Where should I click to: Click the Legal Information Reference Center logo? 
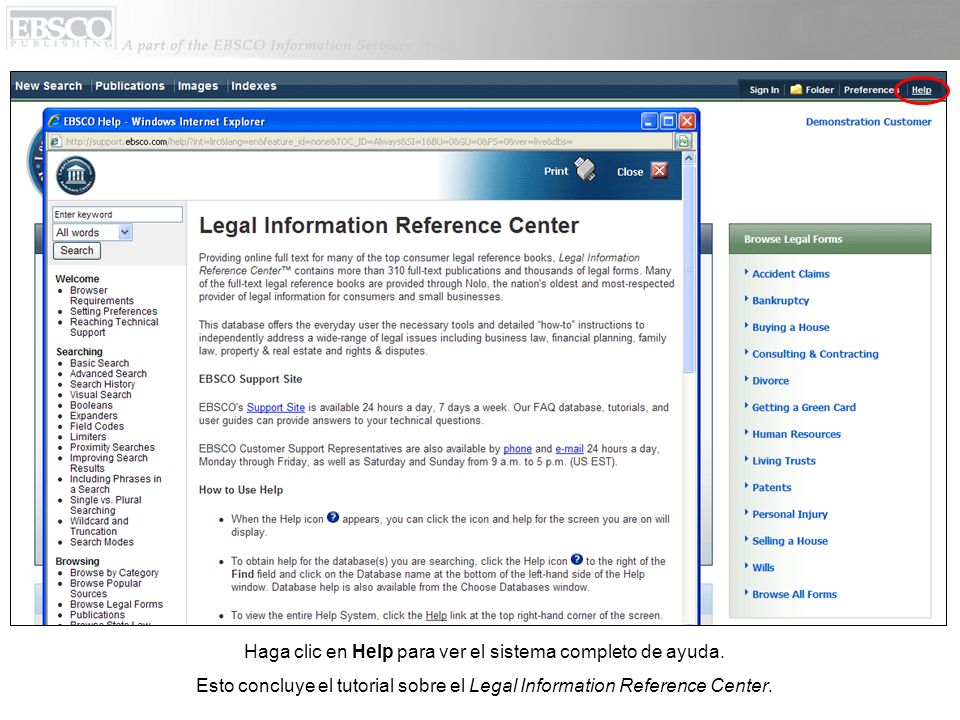75,175
